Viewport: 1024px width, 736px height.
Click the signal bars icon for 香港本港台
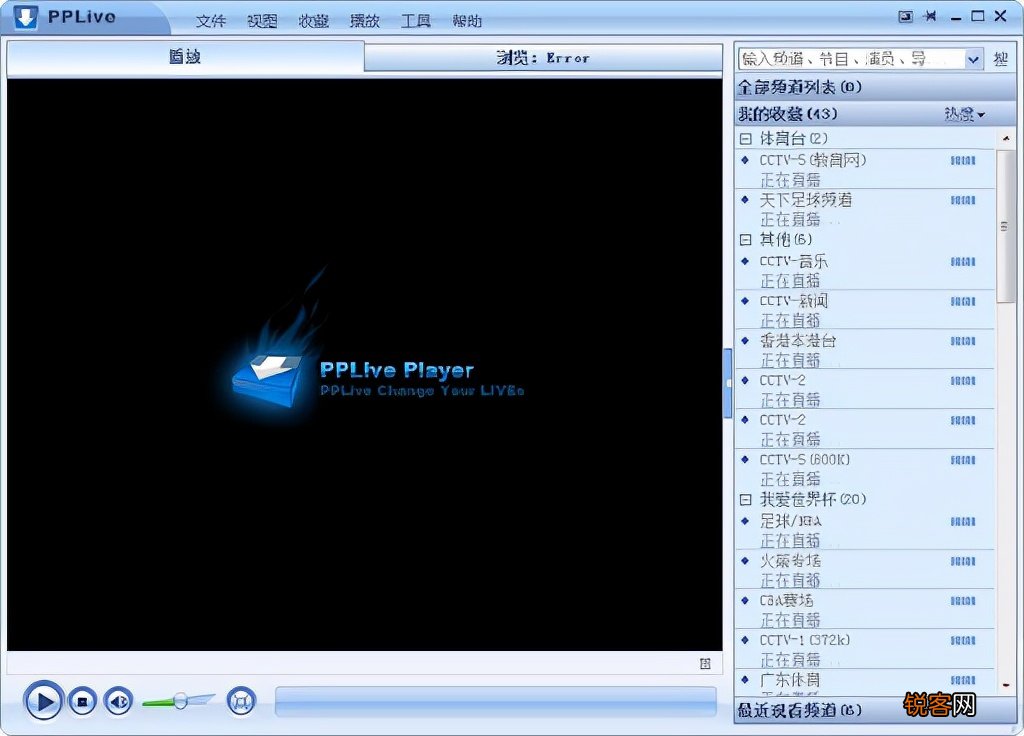963,341
